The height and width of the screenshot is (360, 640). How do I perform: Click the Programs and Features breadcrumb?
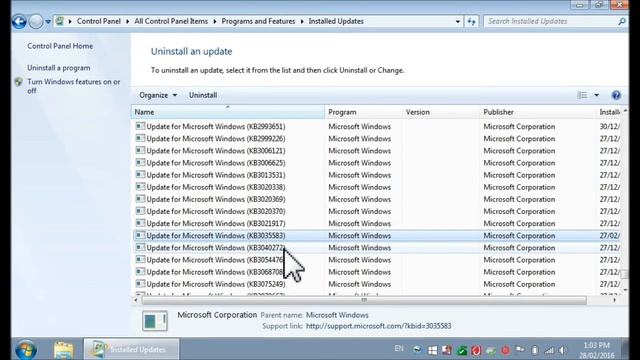258,21
